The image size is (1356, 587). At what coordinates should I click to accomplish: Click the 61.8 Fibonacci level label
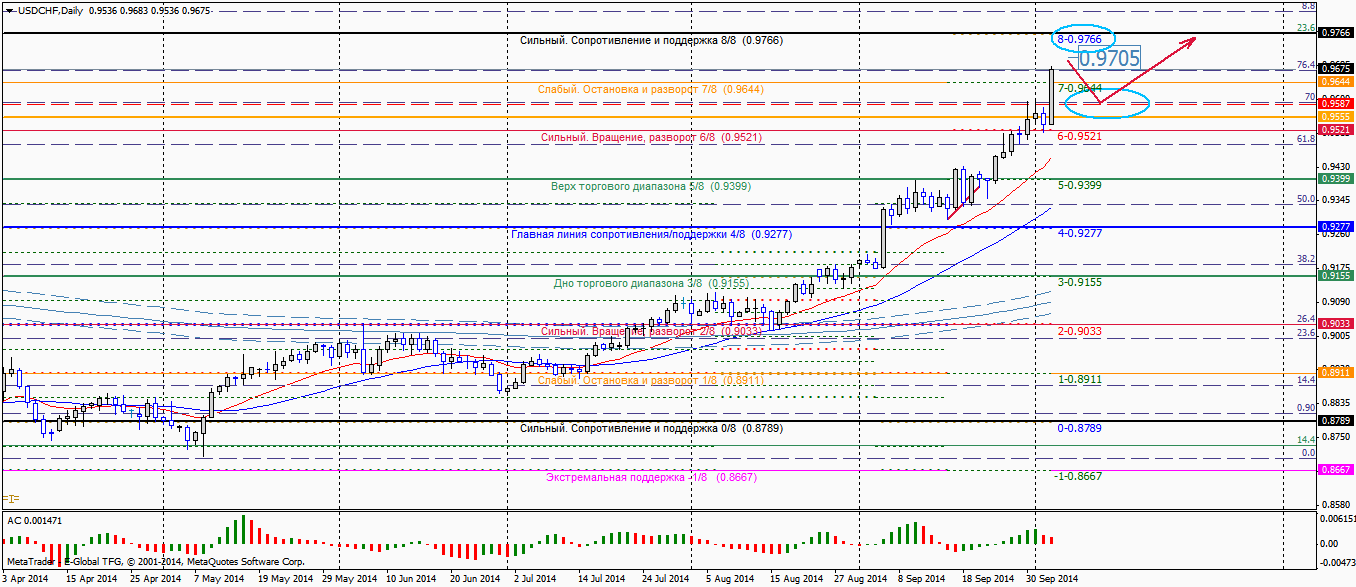pos(1305,140)
